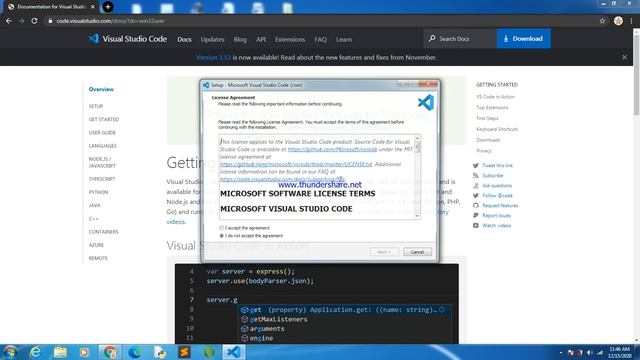Click the Overview item in docs sidebar
640x360 pixels.
[101, 89]
